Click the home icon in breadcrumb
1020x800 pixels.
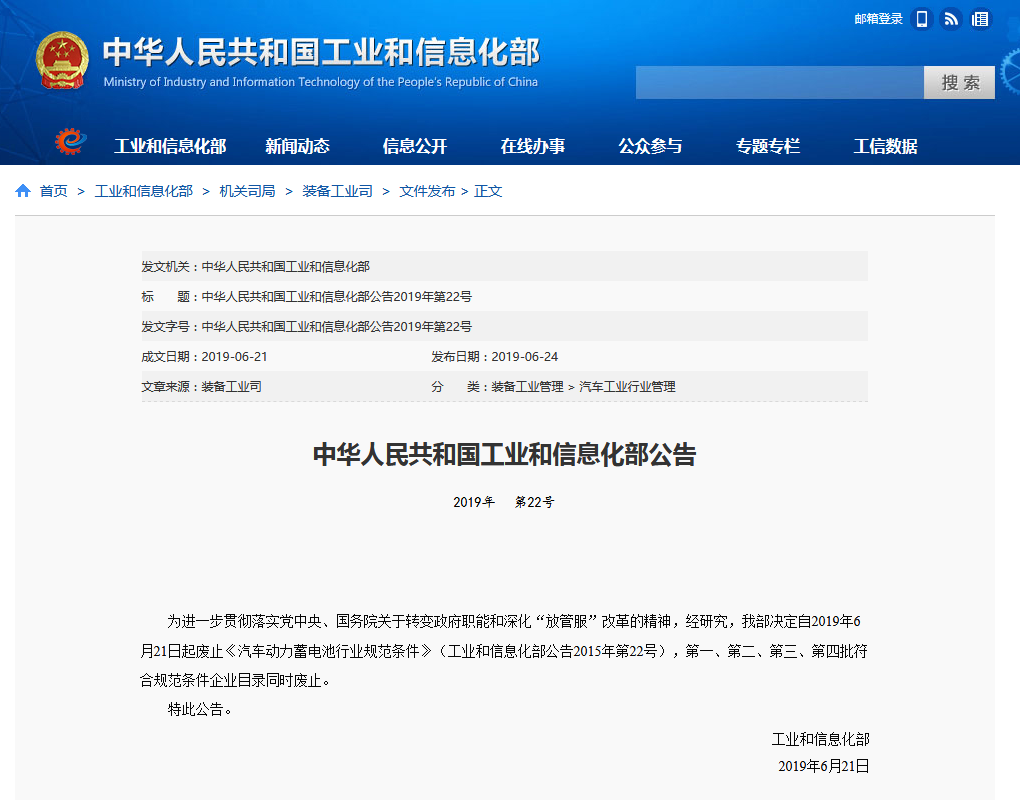tap(23, 191)
